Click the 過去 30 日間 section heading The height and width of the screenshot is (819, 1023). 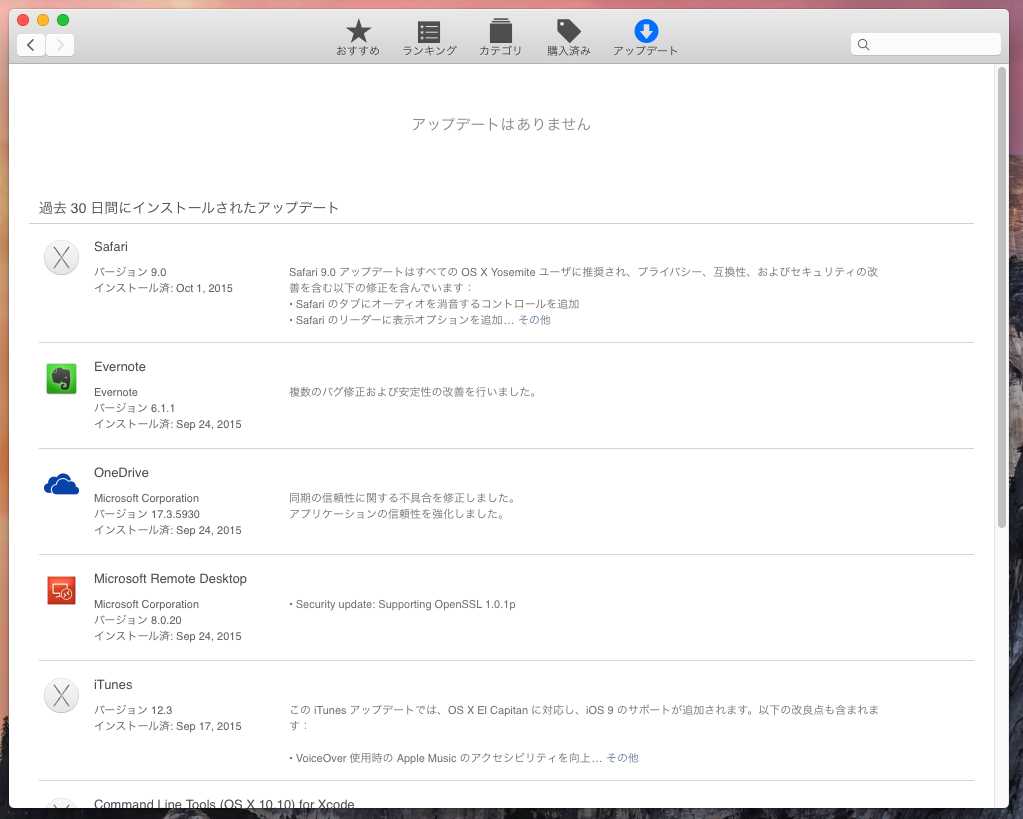pyautogui.click(x=189, y=208)
